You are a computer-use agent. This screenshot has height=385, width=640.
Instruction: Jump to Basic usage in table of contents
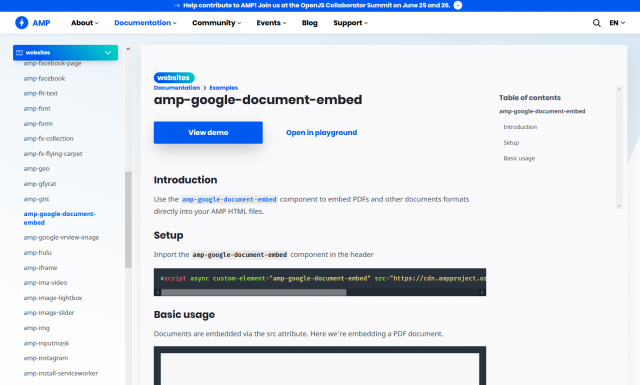(x=519, y=158)
